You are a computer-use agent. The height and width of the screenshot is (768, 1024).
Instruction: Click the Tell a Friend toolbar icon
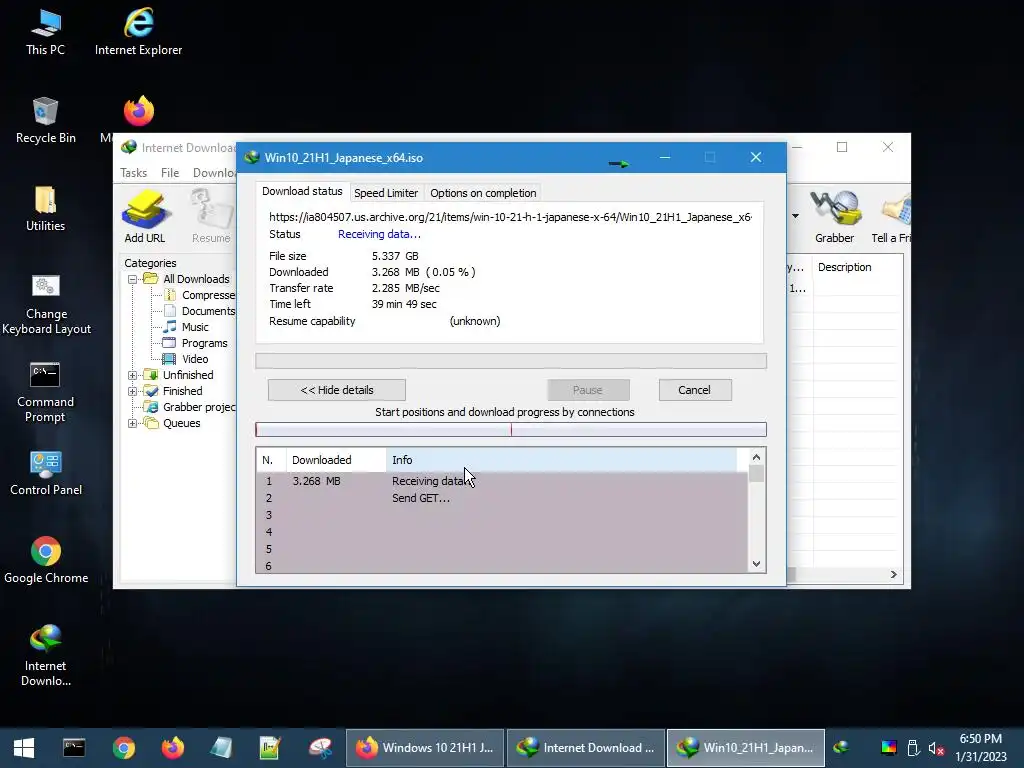pos(893,216)
